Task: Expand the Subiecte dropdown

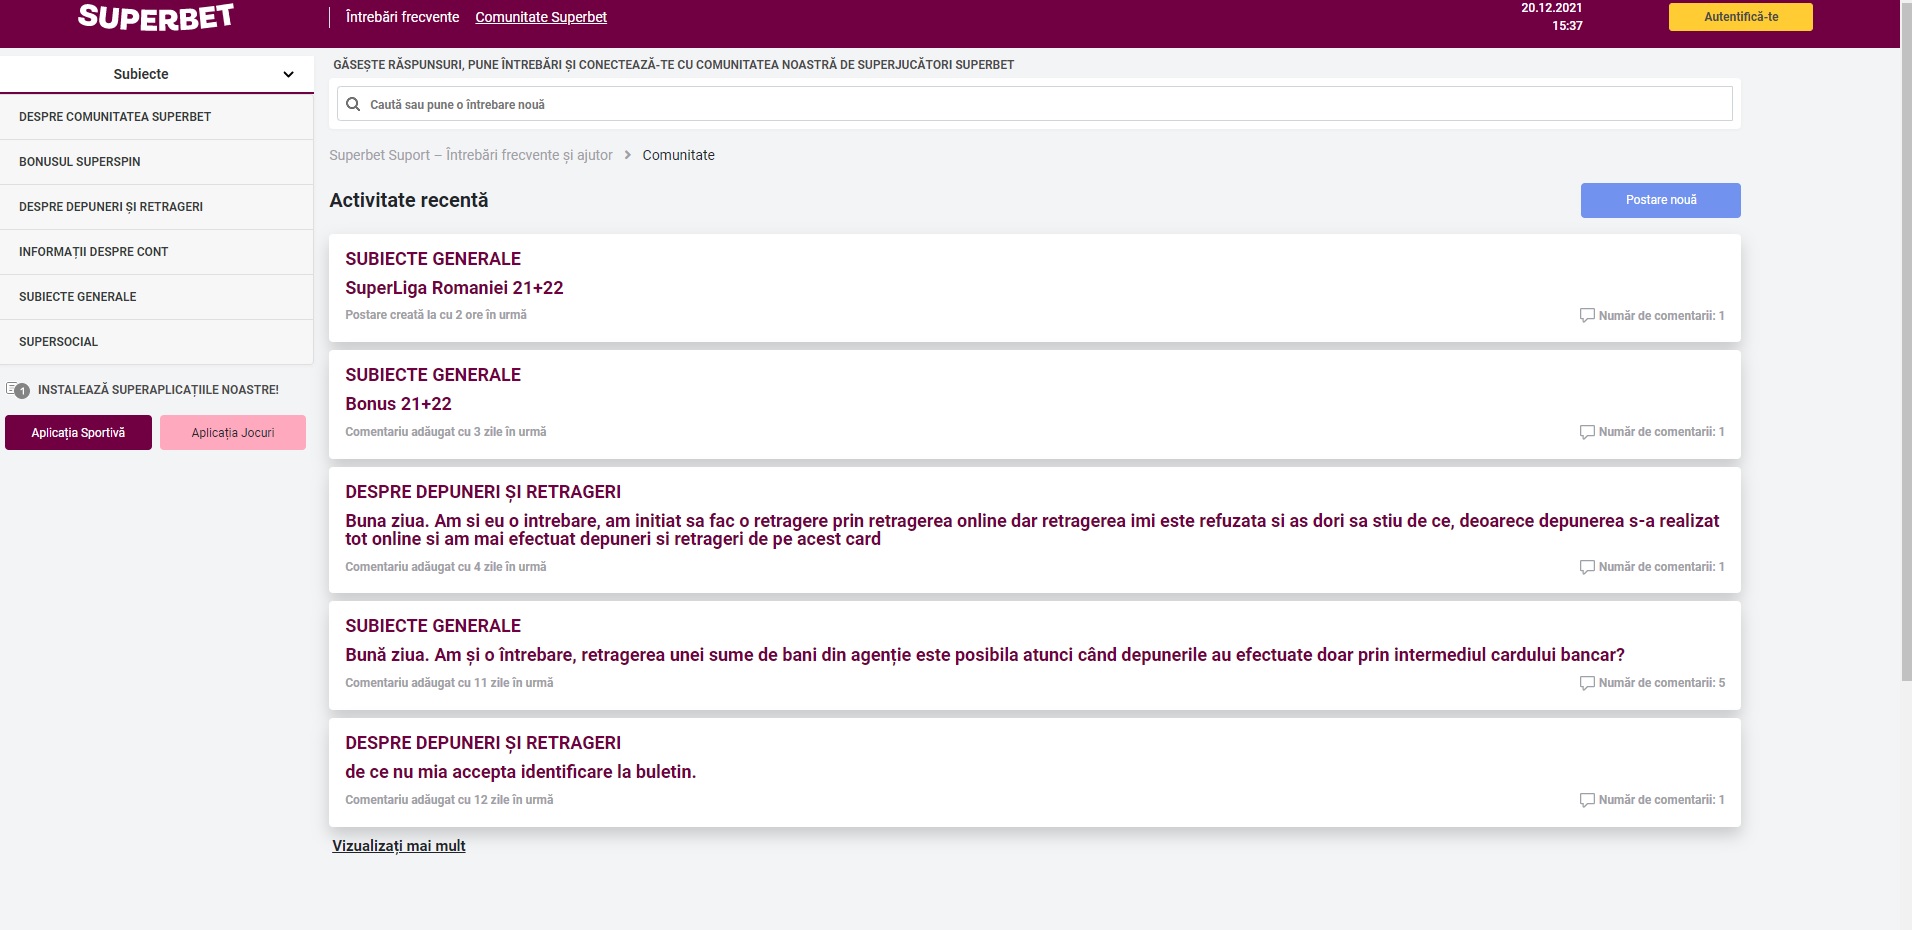Action: [157, 74]
